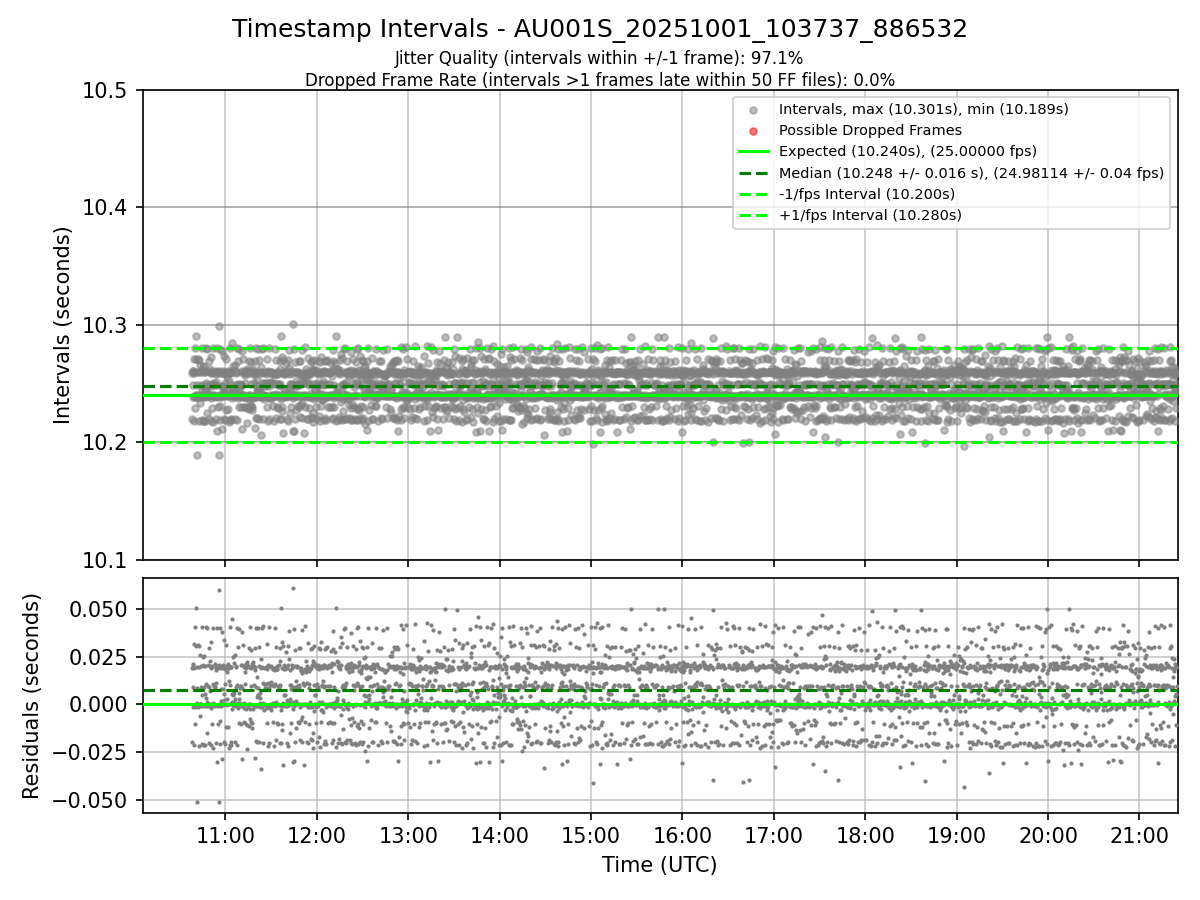Click the solid green Expected line legend swatch
Screen dimensions: 1200x900
tap(754, 151)
